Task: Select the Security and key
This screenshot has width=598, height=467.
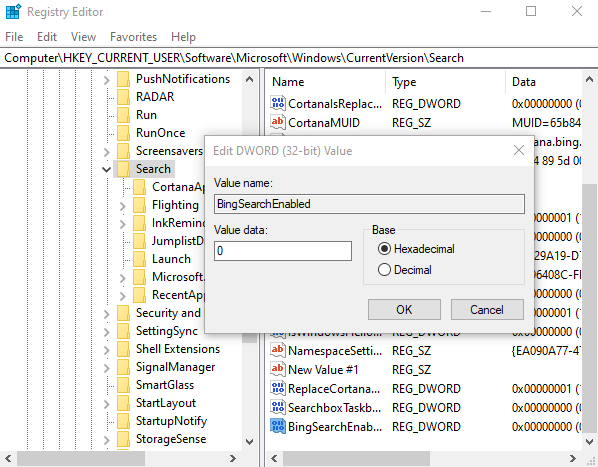Action: [168, 313]
